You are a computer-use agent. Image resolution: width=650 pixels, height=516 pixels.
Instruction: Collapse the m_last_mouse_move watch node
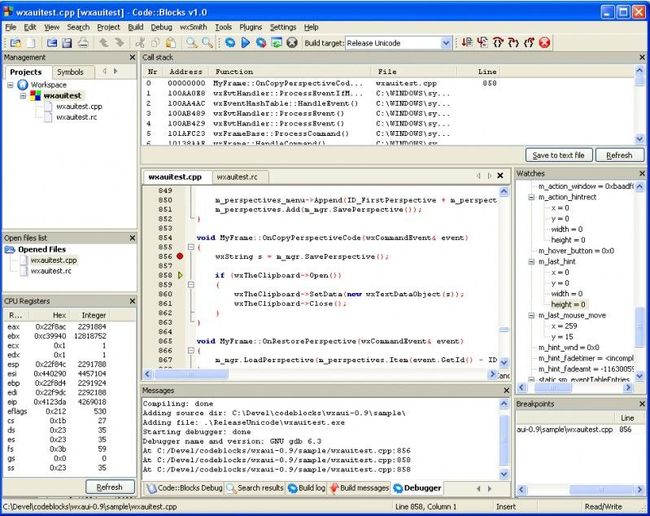point(531,316)
